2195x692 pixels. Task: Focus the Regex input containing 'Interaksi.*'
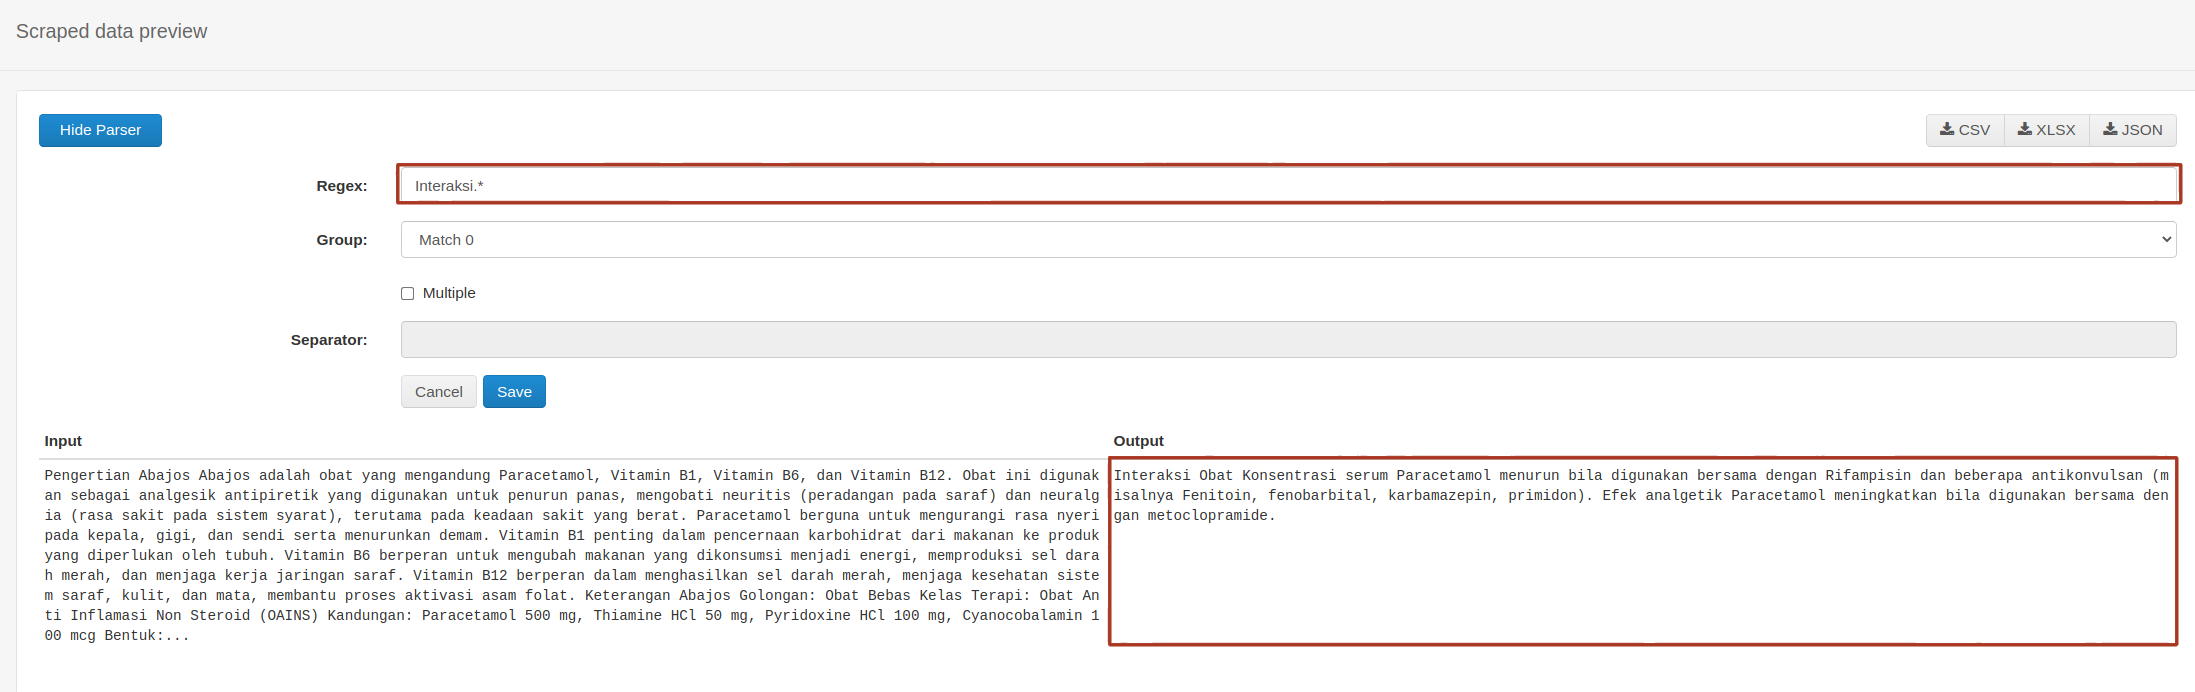click(x=1288, y=185)
